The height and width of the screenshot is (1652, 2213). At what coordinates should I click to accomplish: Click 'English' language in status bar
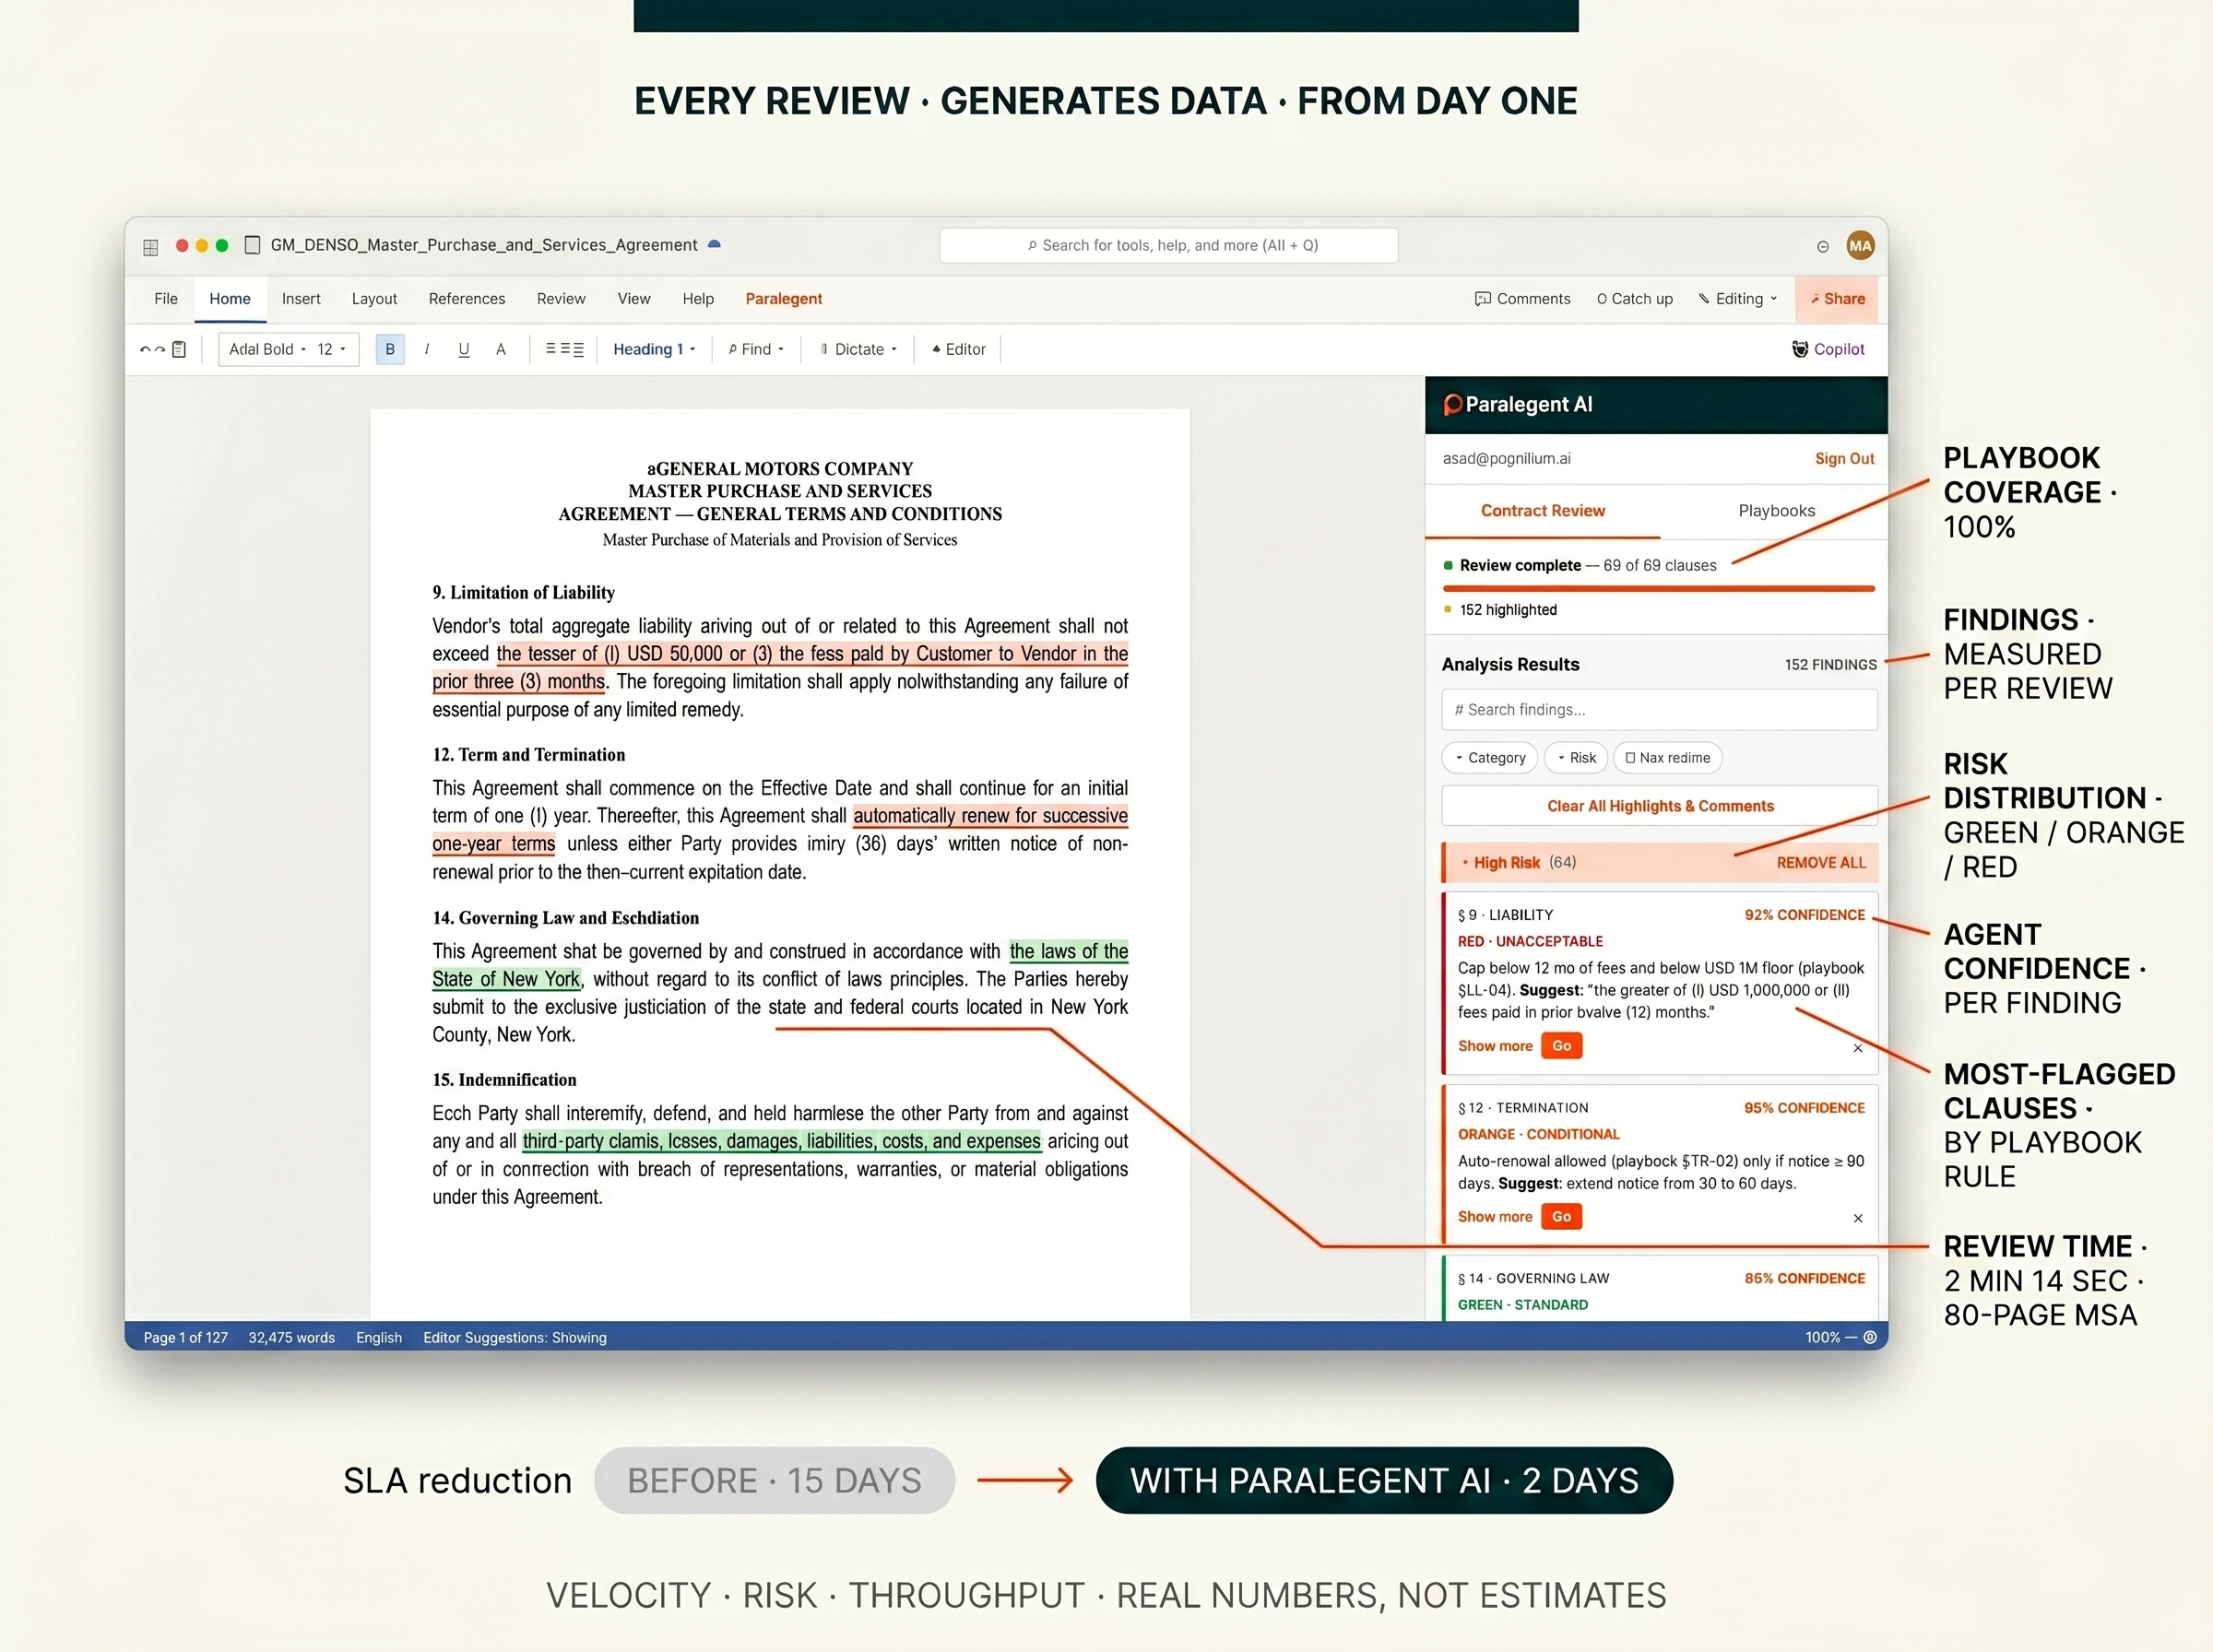pyautogui.click(x=379, y=1338)
